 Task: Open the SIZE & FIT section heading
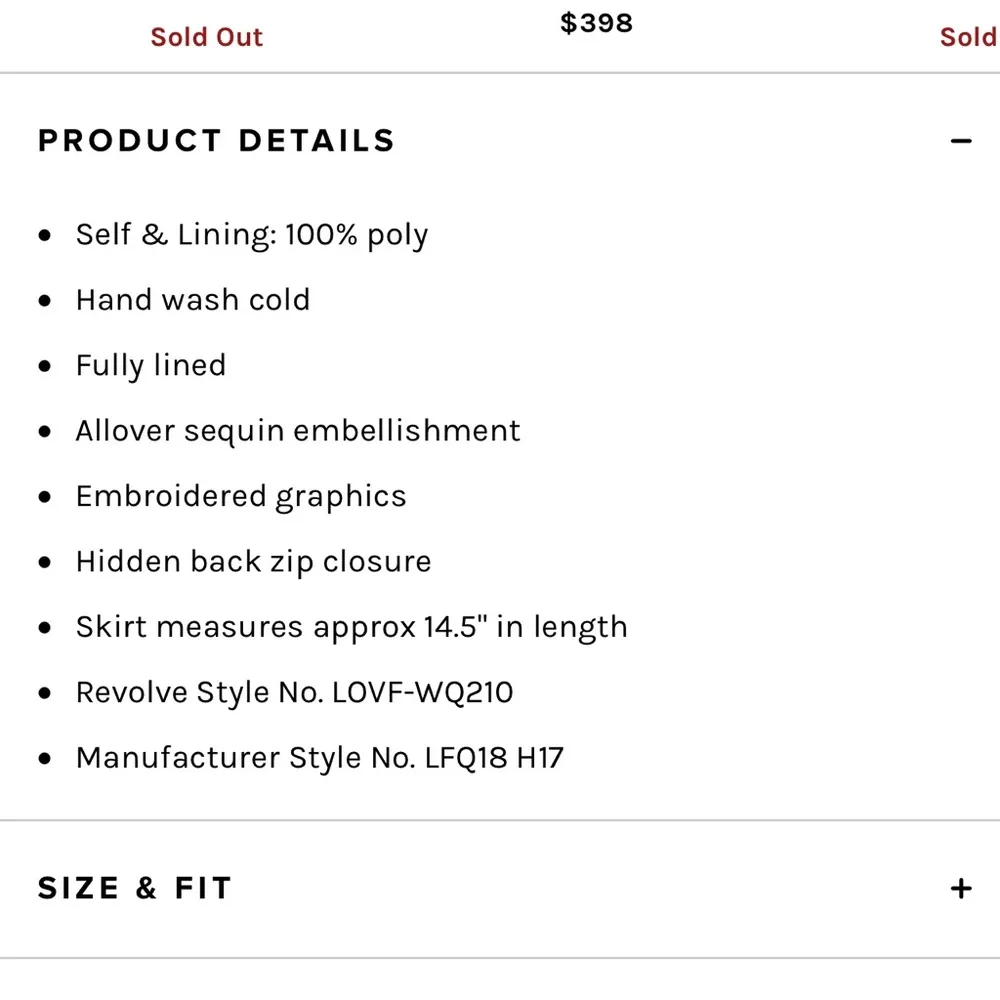coord(135,888)
